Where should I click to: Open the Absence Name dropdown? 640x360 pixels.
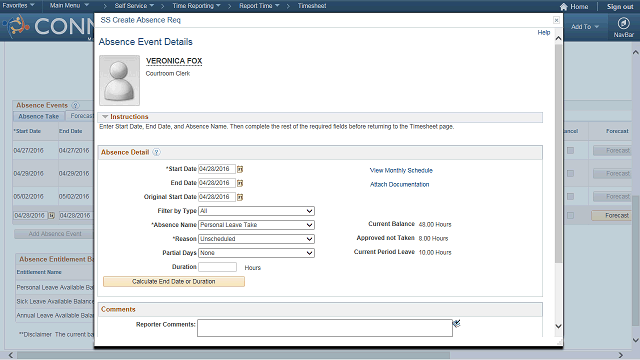[256, 225]
